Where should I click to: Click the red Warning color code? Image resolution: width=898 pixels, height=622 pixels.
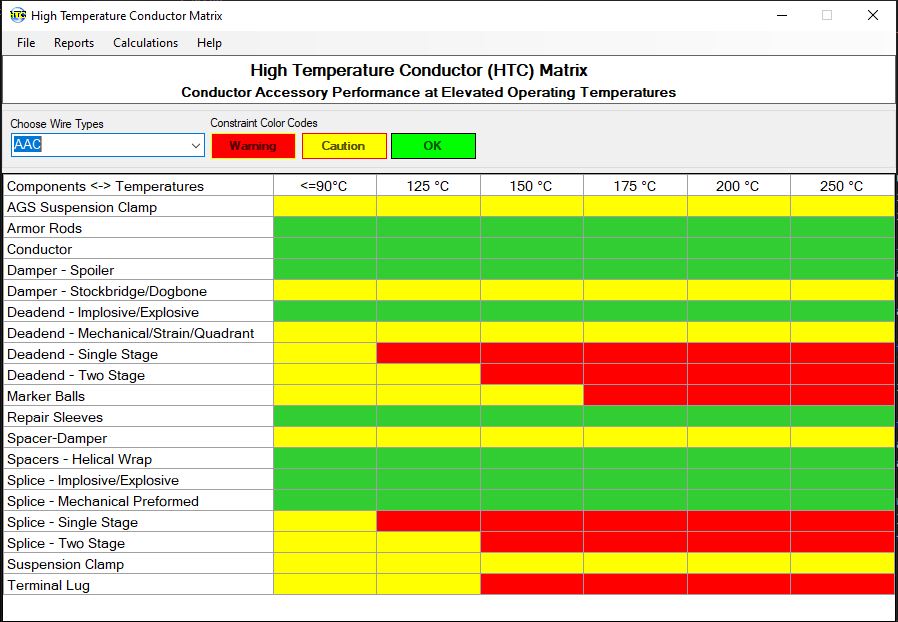(x=253, y=146)
